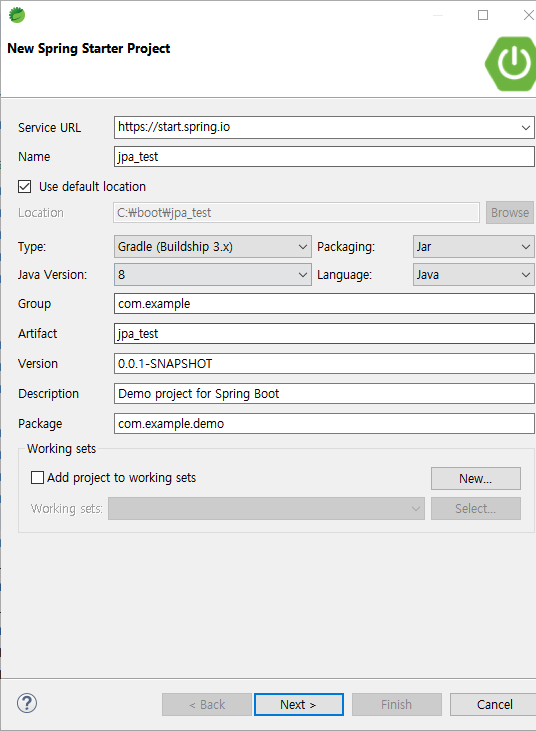
Task: Click the Browse button next to Location
Action: (x=510, y=213)
